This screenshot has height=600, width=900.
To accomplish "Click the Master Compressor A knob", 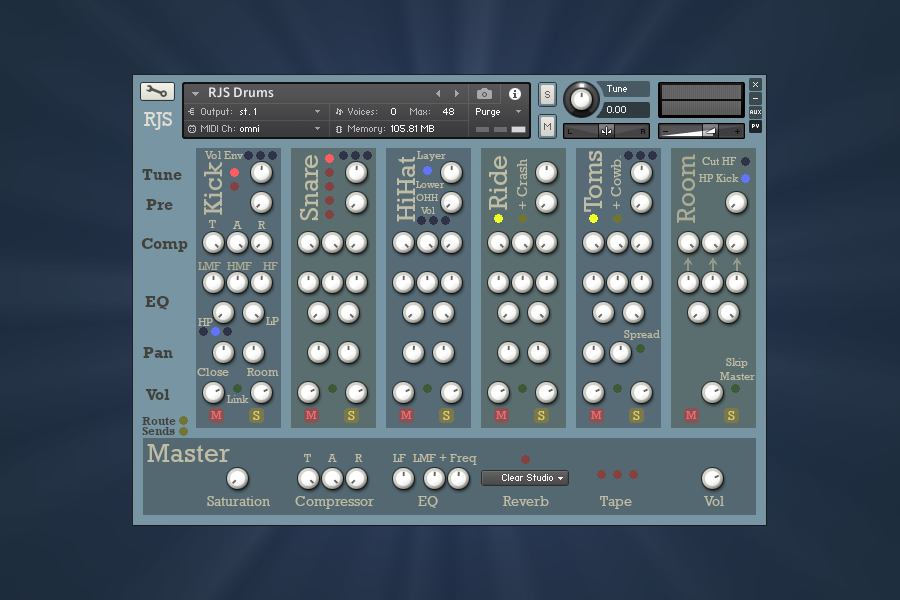I will (x=332, y=478).
